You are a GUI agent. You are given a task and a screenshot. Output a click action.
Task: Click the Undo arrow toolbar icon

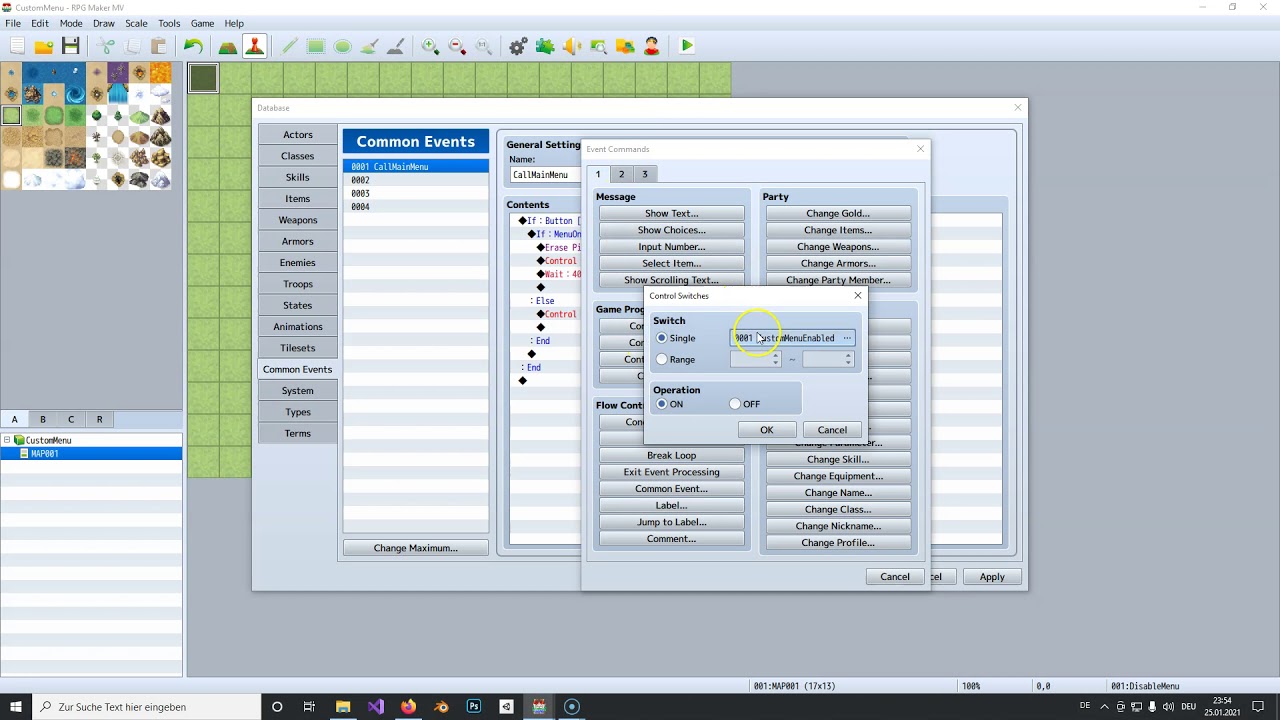193,46
